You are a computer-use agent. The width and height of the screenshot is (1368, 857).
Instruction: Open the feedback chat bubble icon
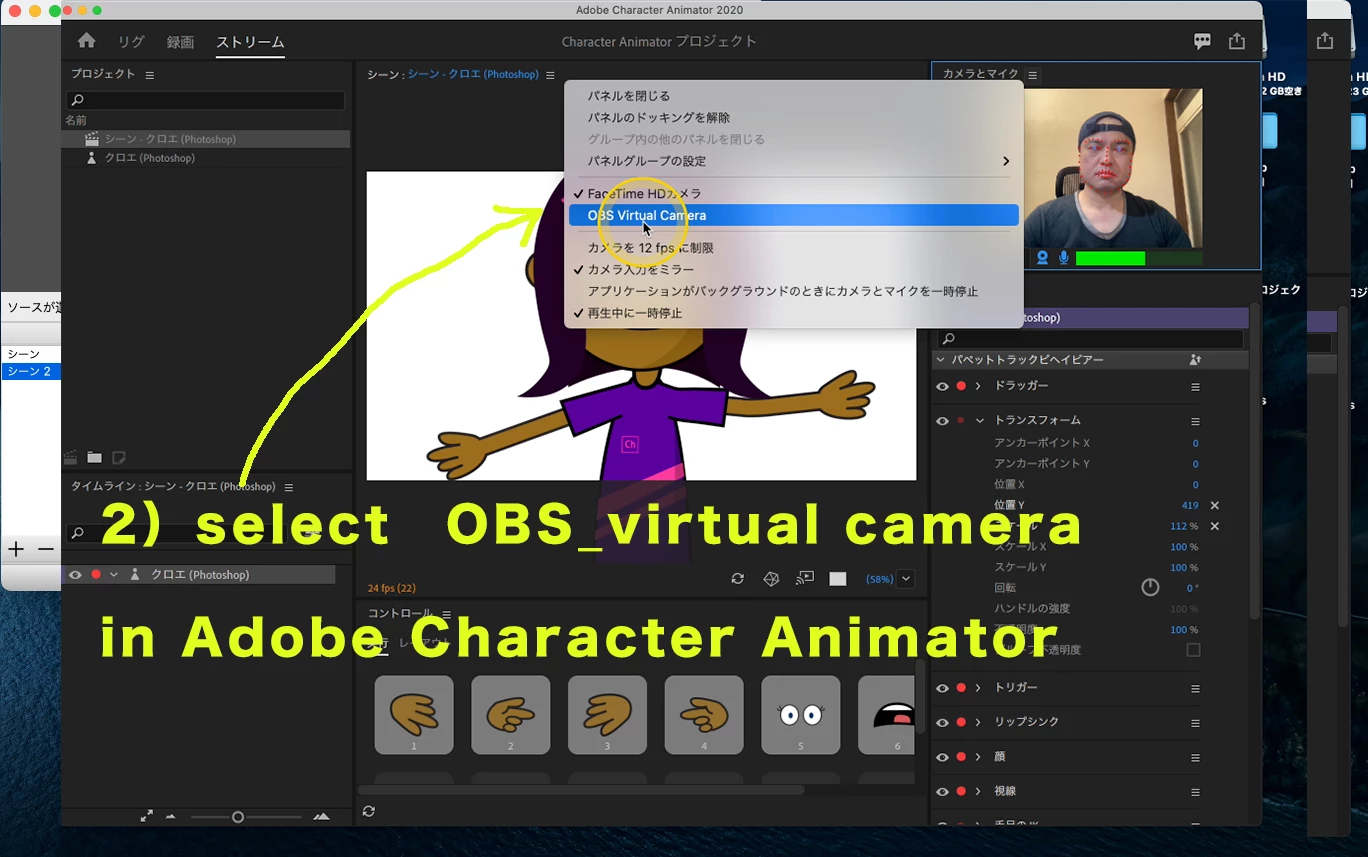tap(1202, 41)
